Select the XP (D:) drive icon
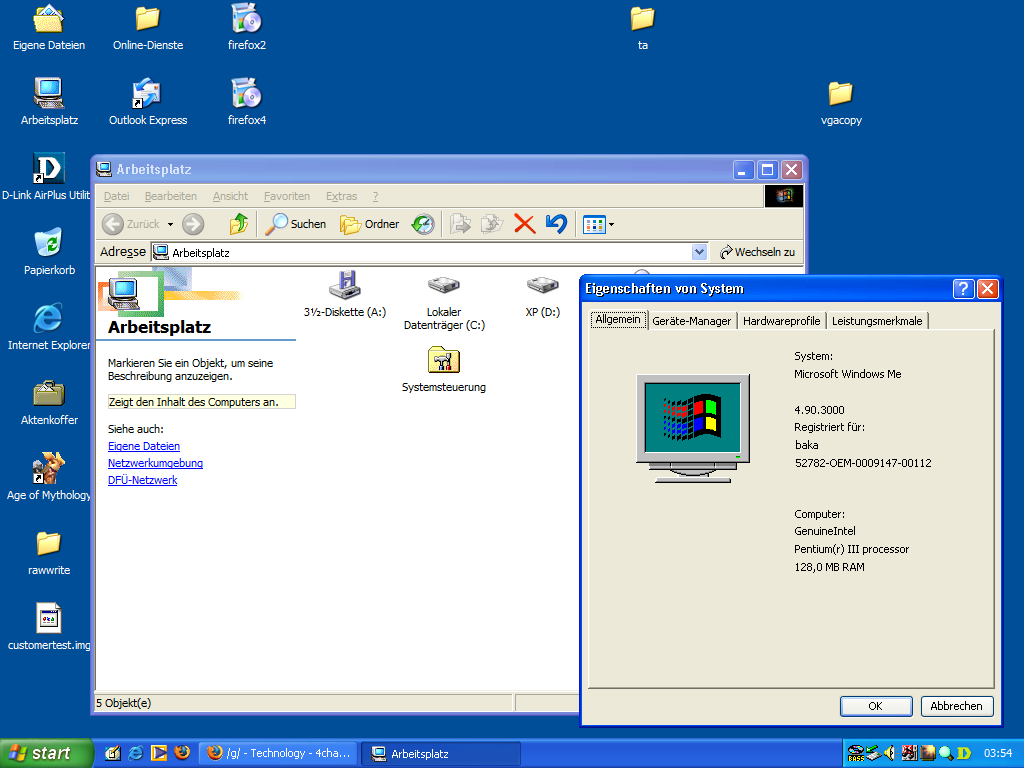 543,295
